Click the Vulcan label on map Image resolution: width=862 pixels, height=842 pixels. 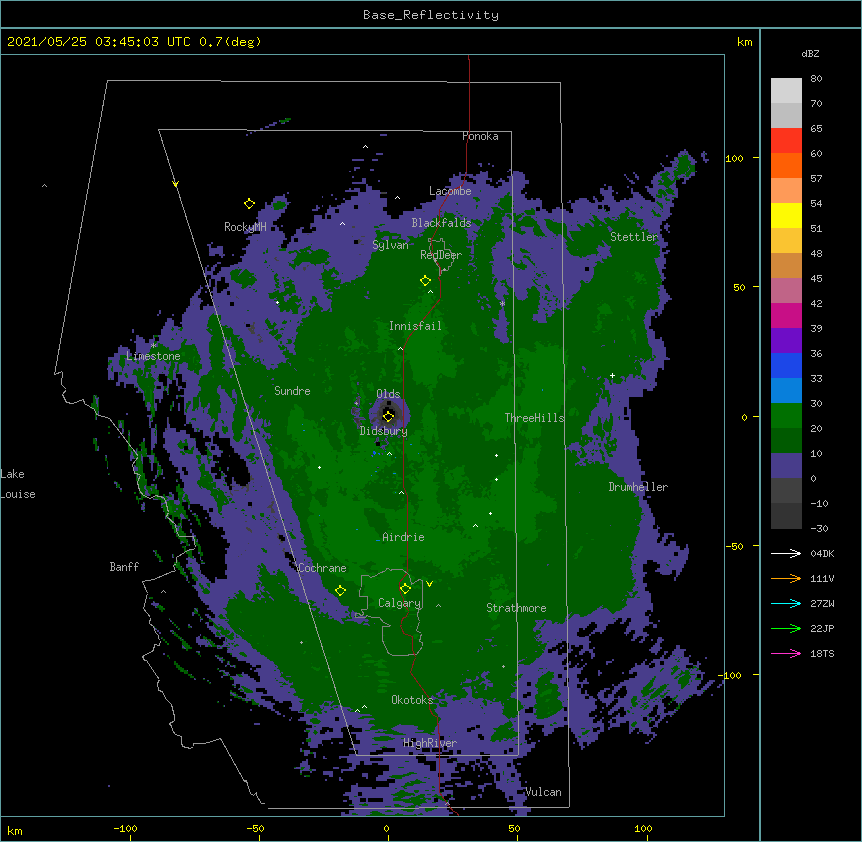tap(543, 792)
